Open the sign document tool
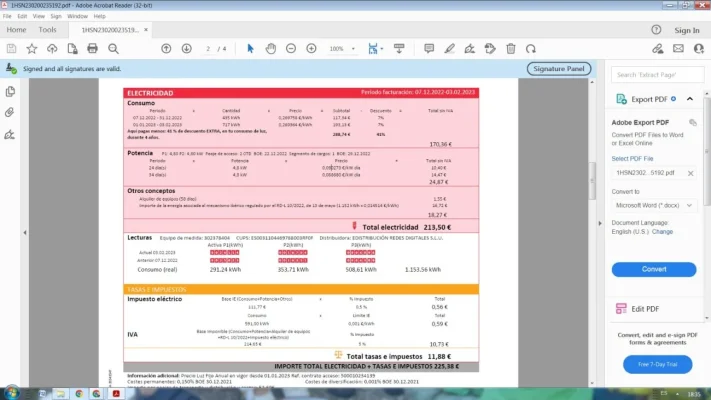 tap(470, 49)
